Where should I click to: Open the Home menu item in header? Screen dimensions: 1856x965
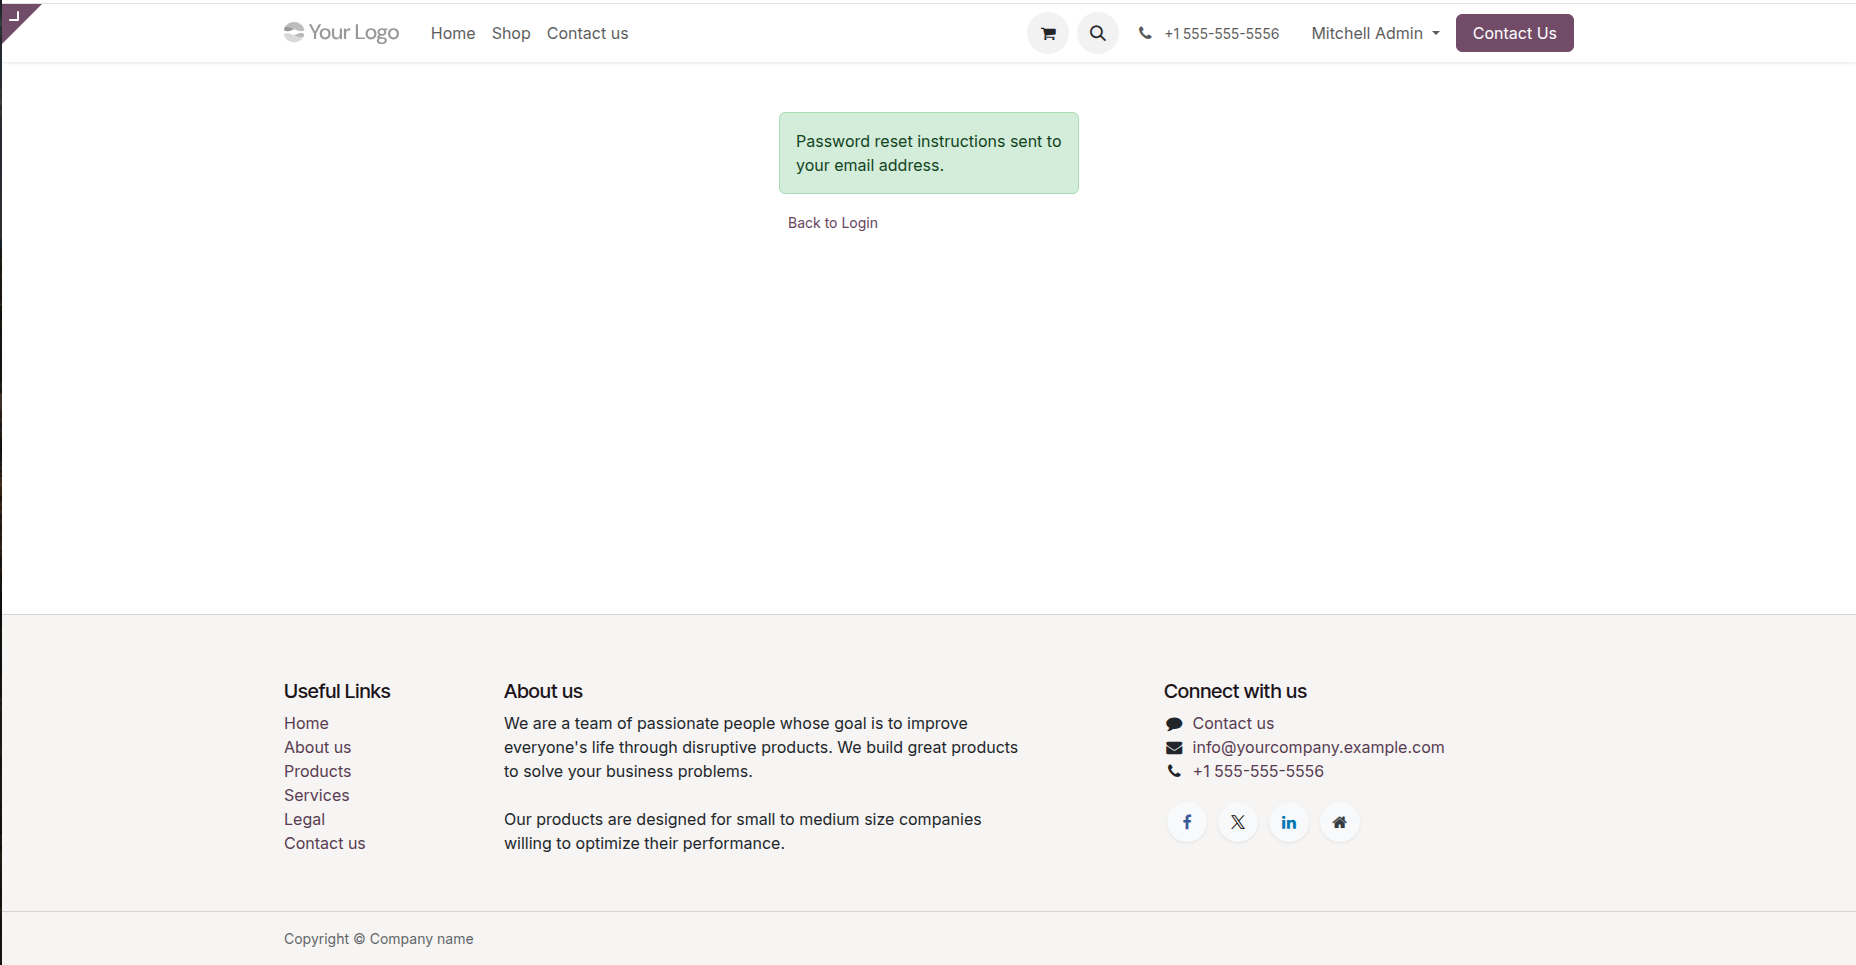coord(453,33)
